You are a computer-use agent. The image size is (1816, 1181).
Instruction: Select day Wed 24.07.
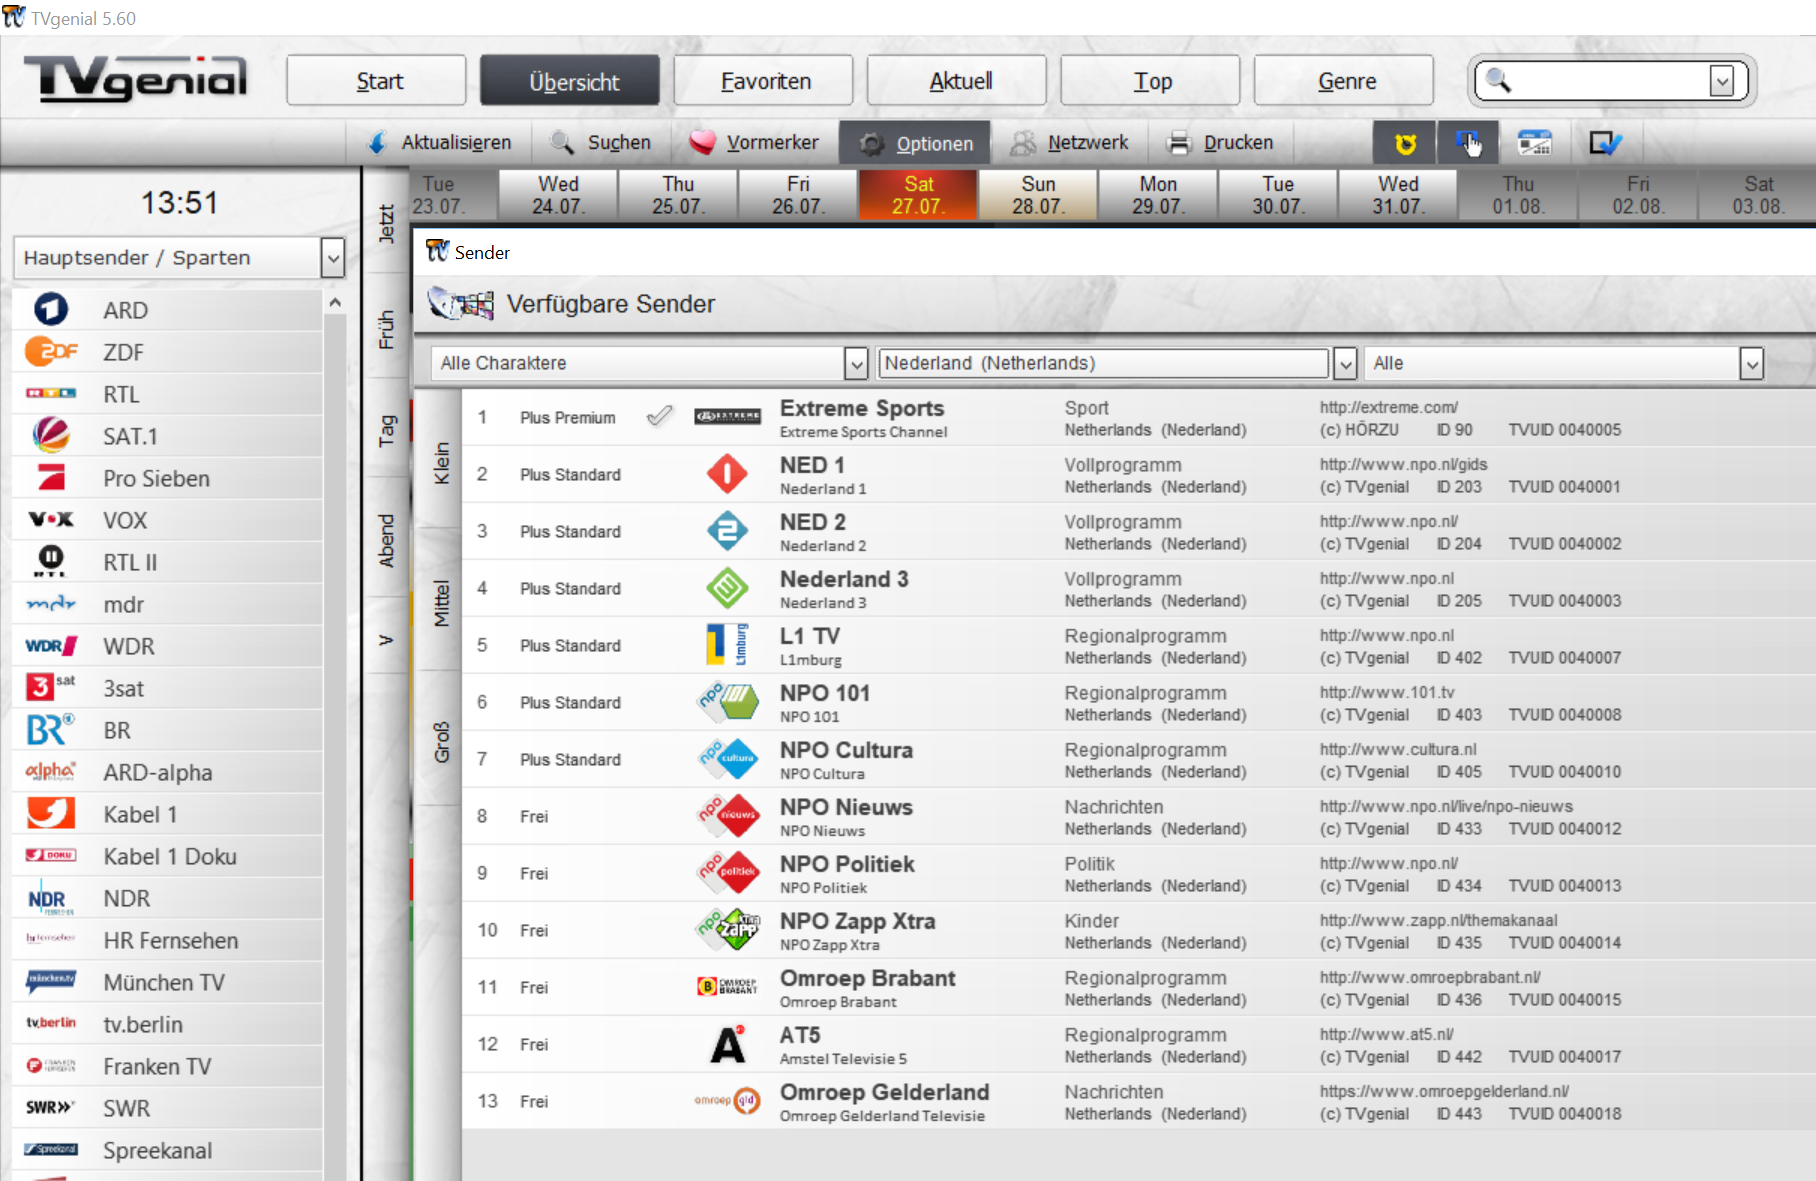pyautogui.click(x=558, y=195)
